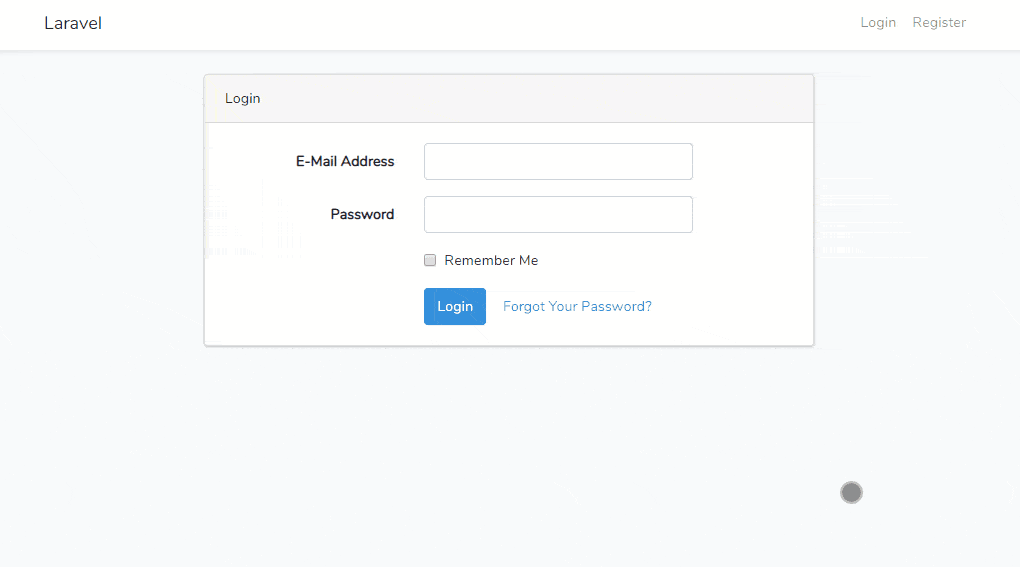
Task: Click inside the empty email text box
Action: point(558,161)
